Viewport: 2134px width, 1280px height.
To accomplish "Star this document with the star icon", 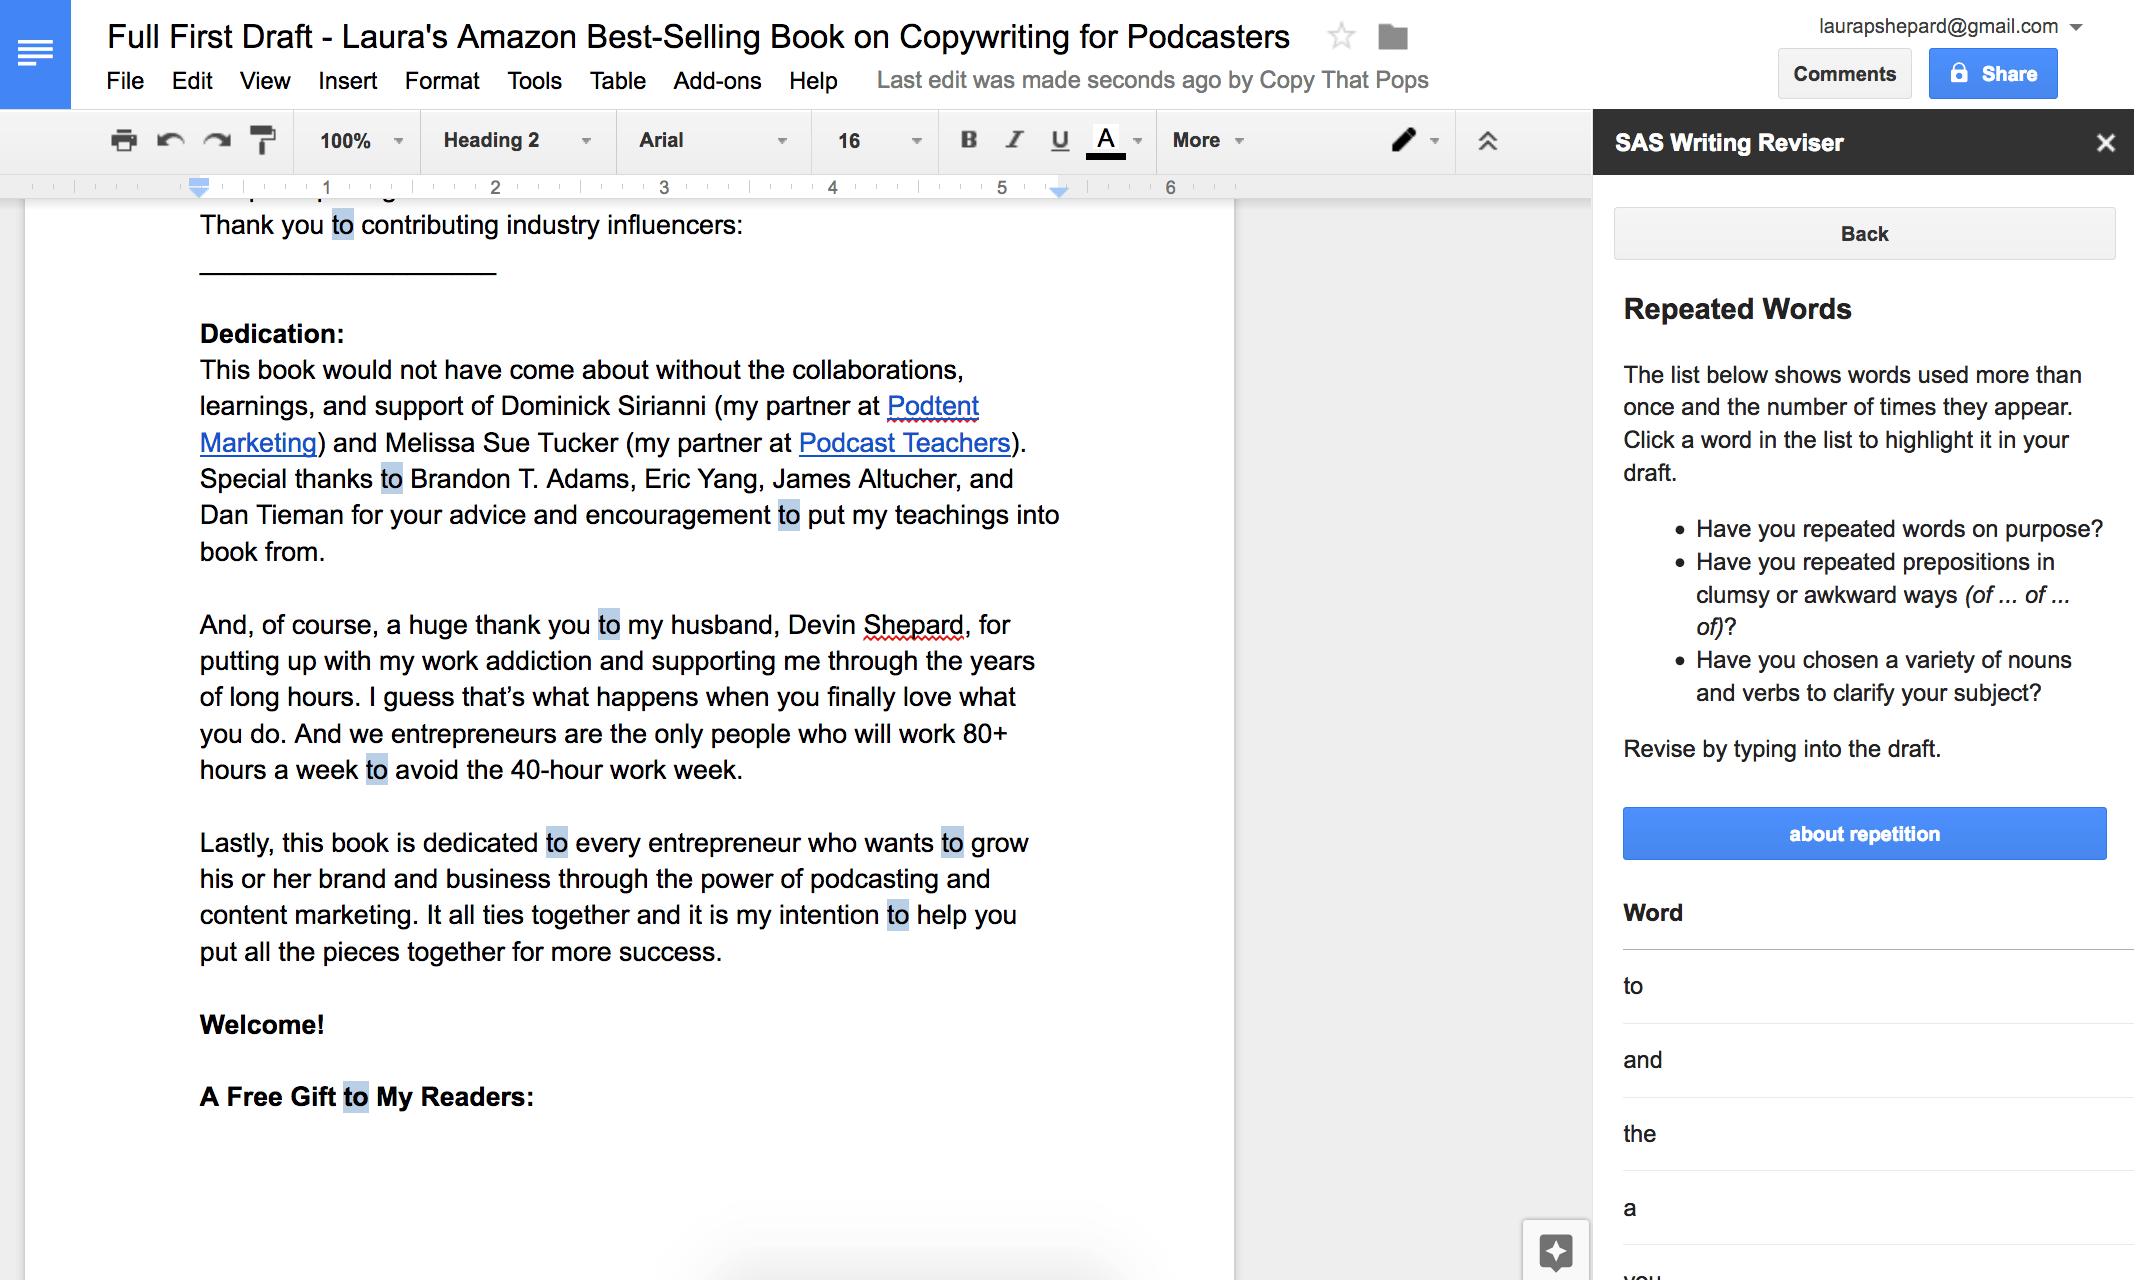I will point(1340,37).
